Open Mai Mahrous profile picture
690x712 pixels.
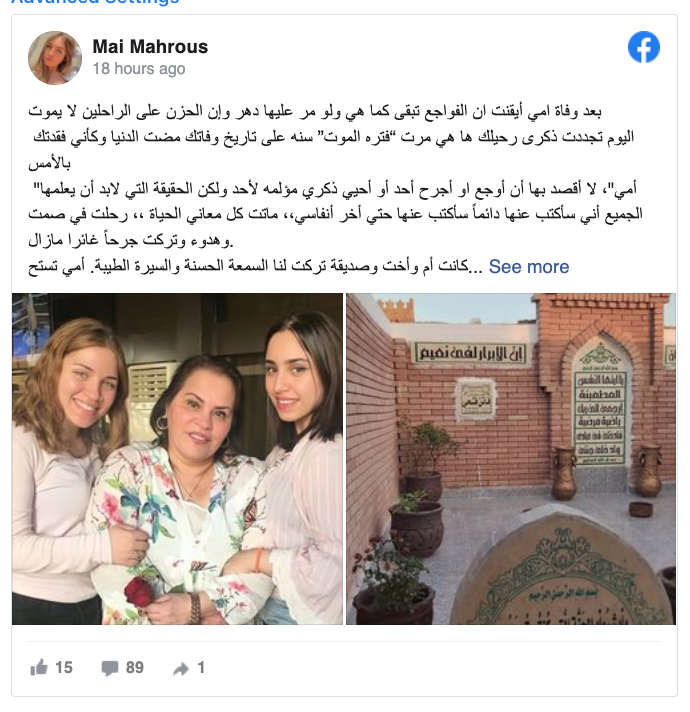coord(55,58)
